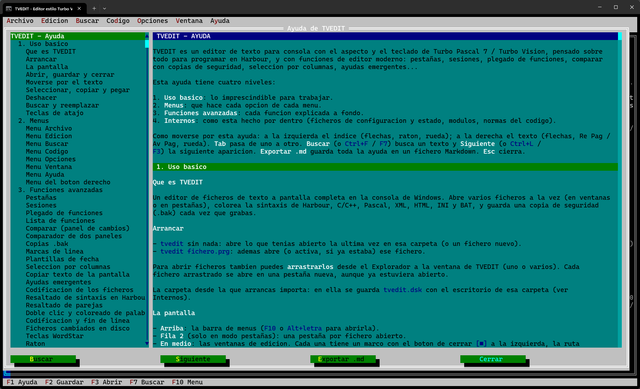Click the Siguiente button
This screenshot has width=640, height=389.
[193, 359]
